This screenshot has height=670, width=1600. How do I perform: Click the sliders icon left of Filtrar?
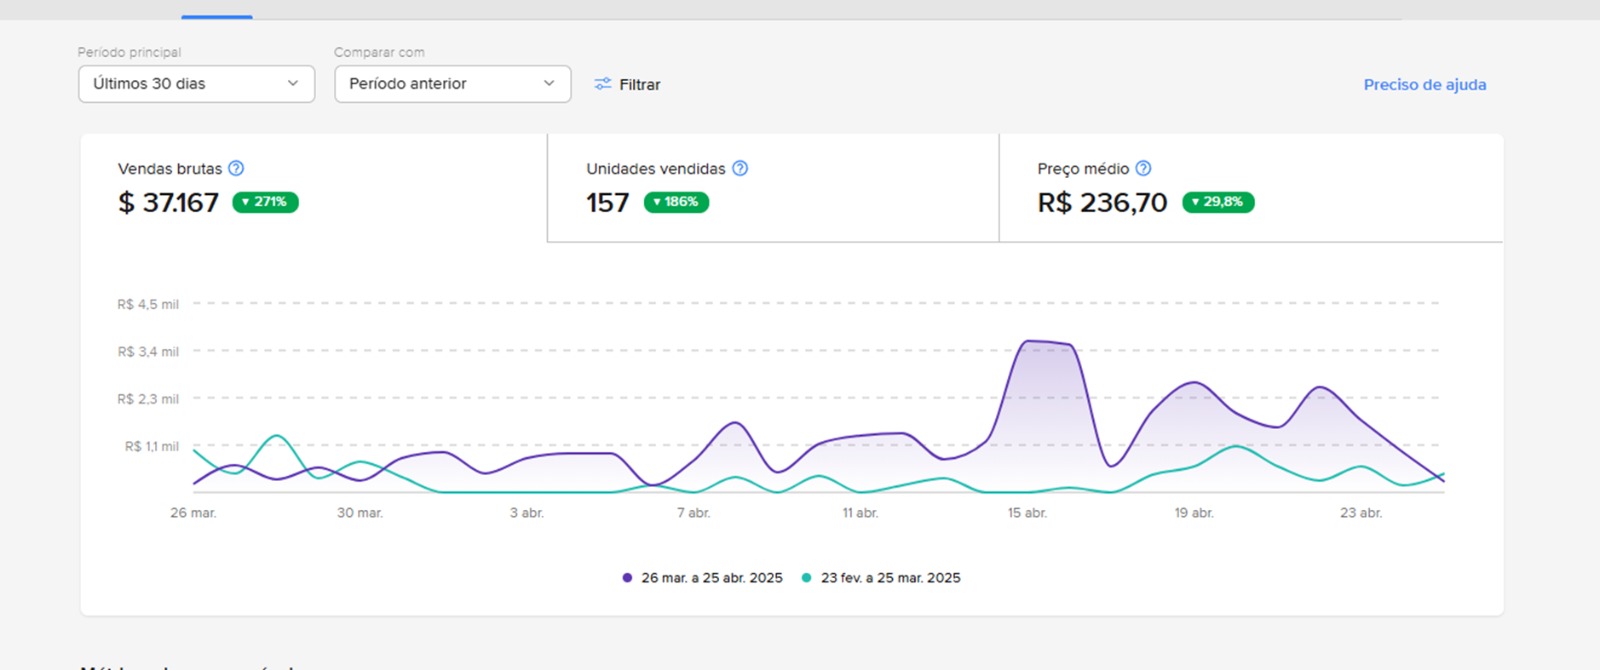[x=602, y=84]
